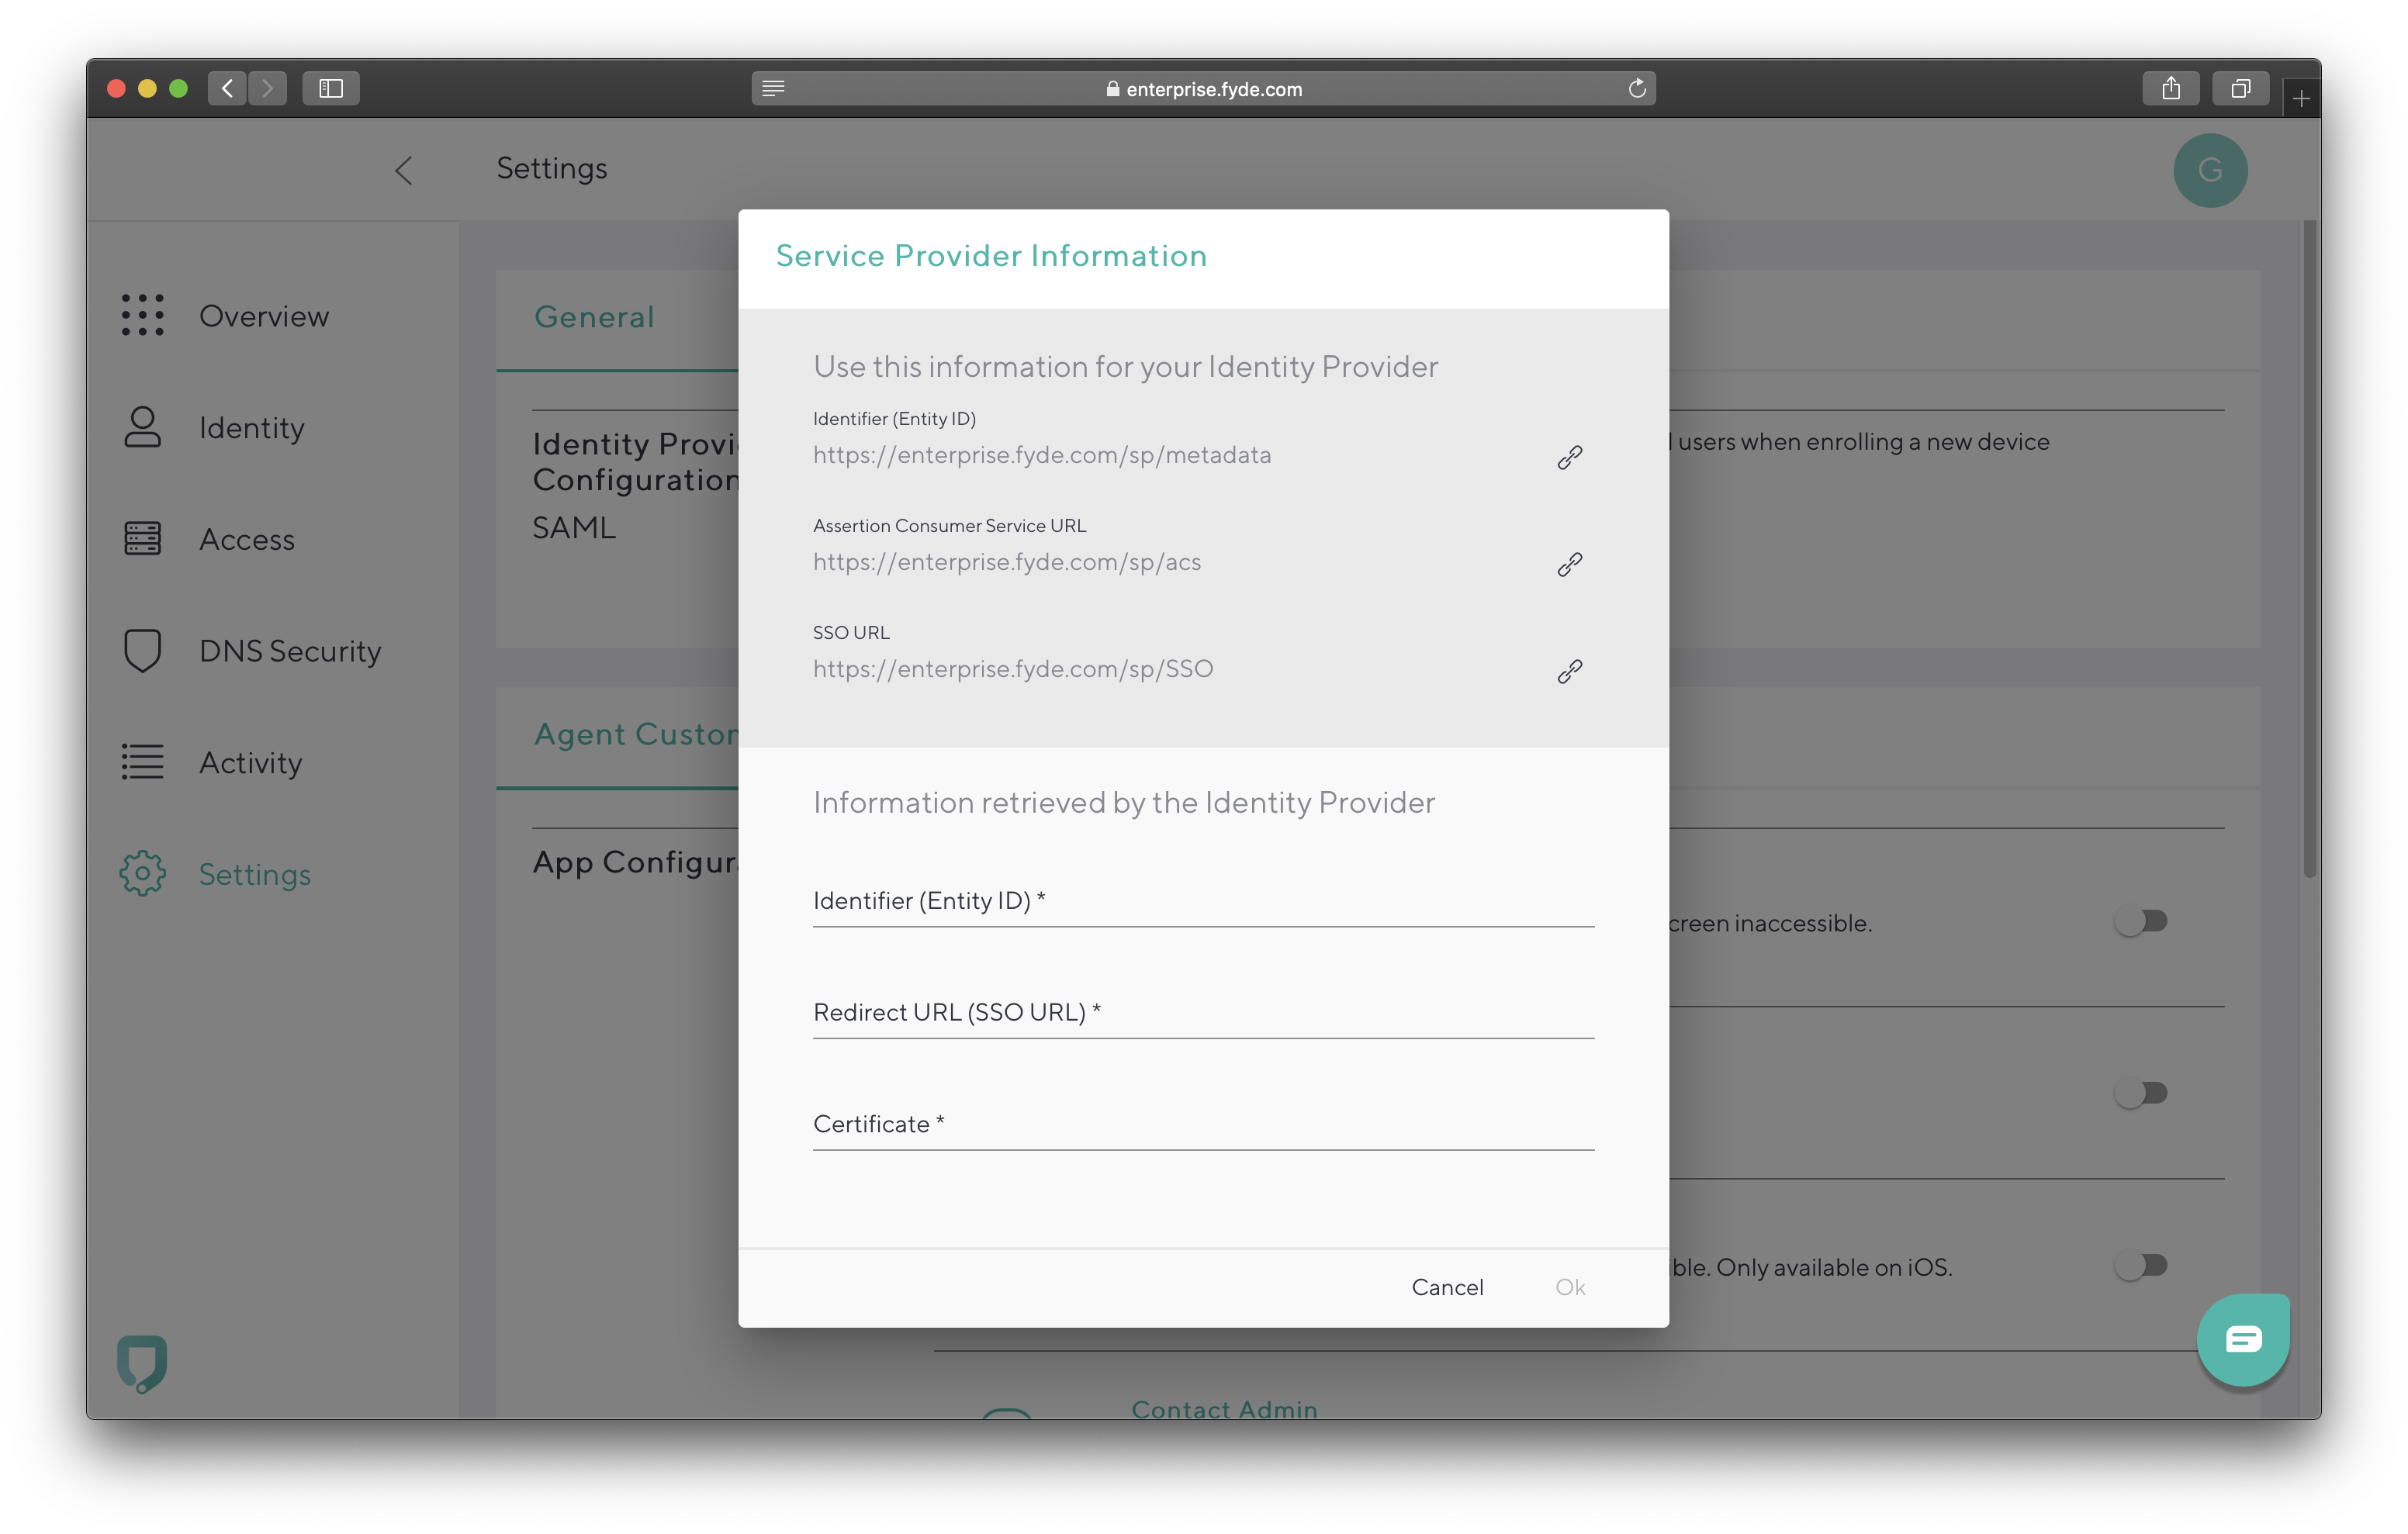Viewport: 2408px width, 1534px height.
Task: Open the DNS Security shield icon
Action: [x=142, y=650]
